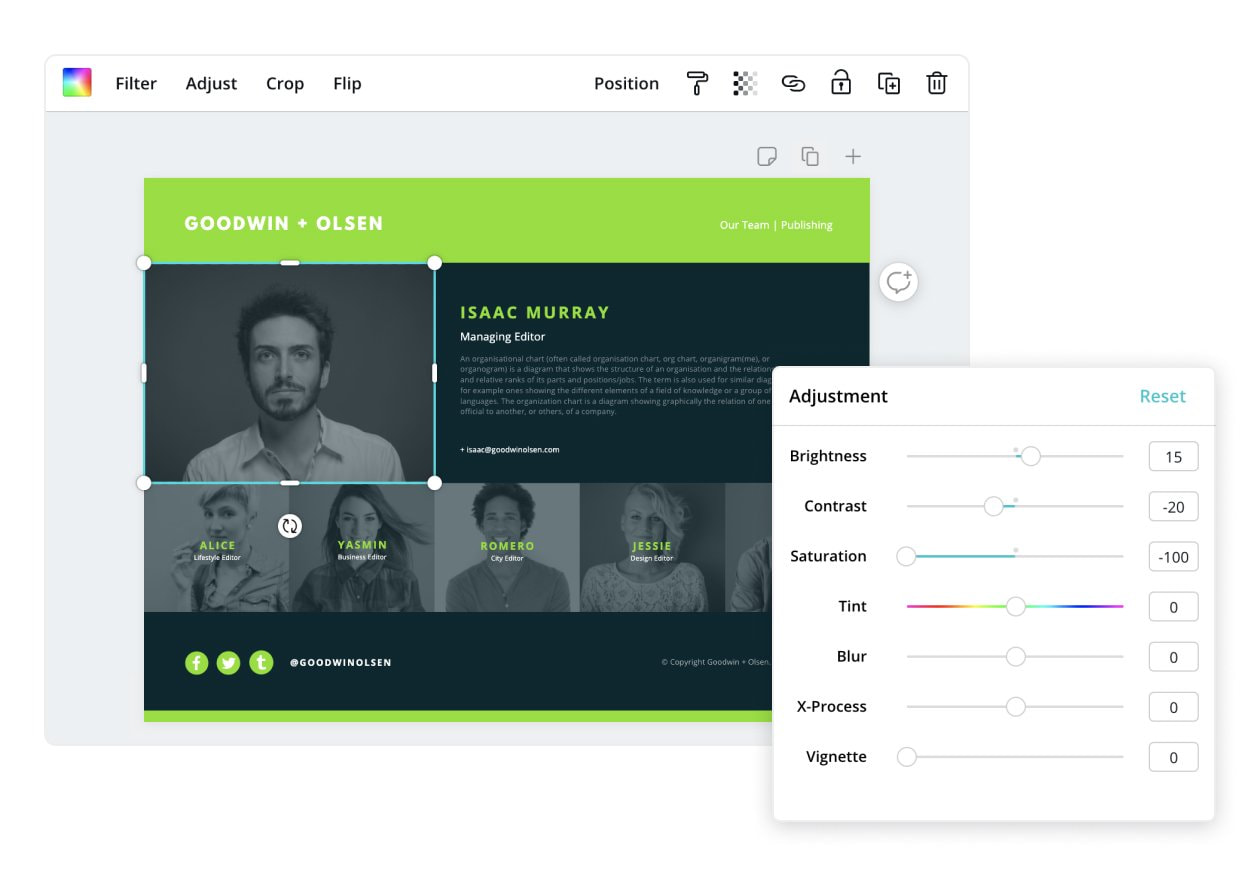Select the Paint roller copy-style tool
Viewport: 1260px width, 878px height.
click(697, 84)
